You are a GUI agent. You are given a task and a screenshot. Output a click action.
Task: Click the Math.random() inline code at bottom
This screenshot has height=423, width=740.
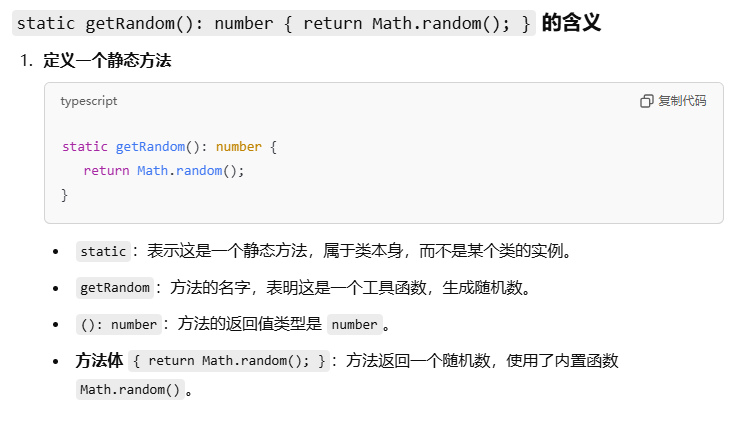click(130, 389)
